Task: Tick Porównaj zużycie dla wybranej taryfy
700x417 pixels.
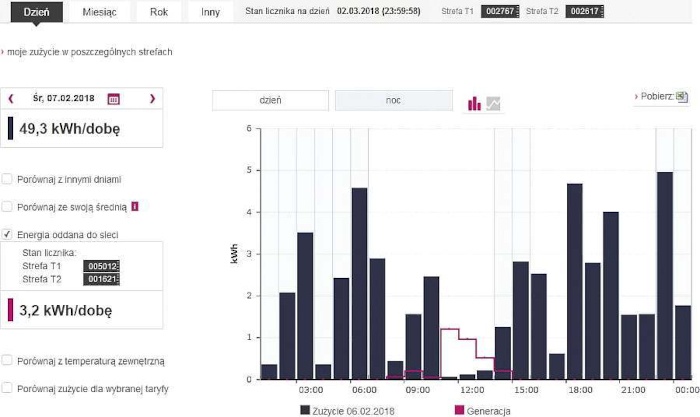Action: [x=7, y=388]
